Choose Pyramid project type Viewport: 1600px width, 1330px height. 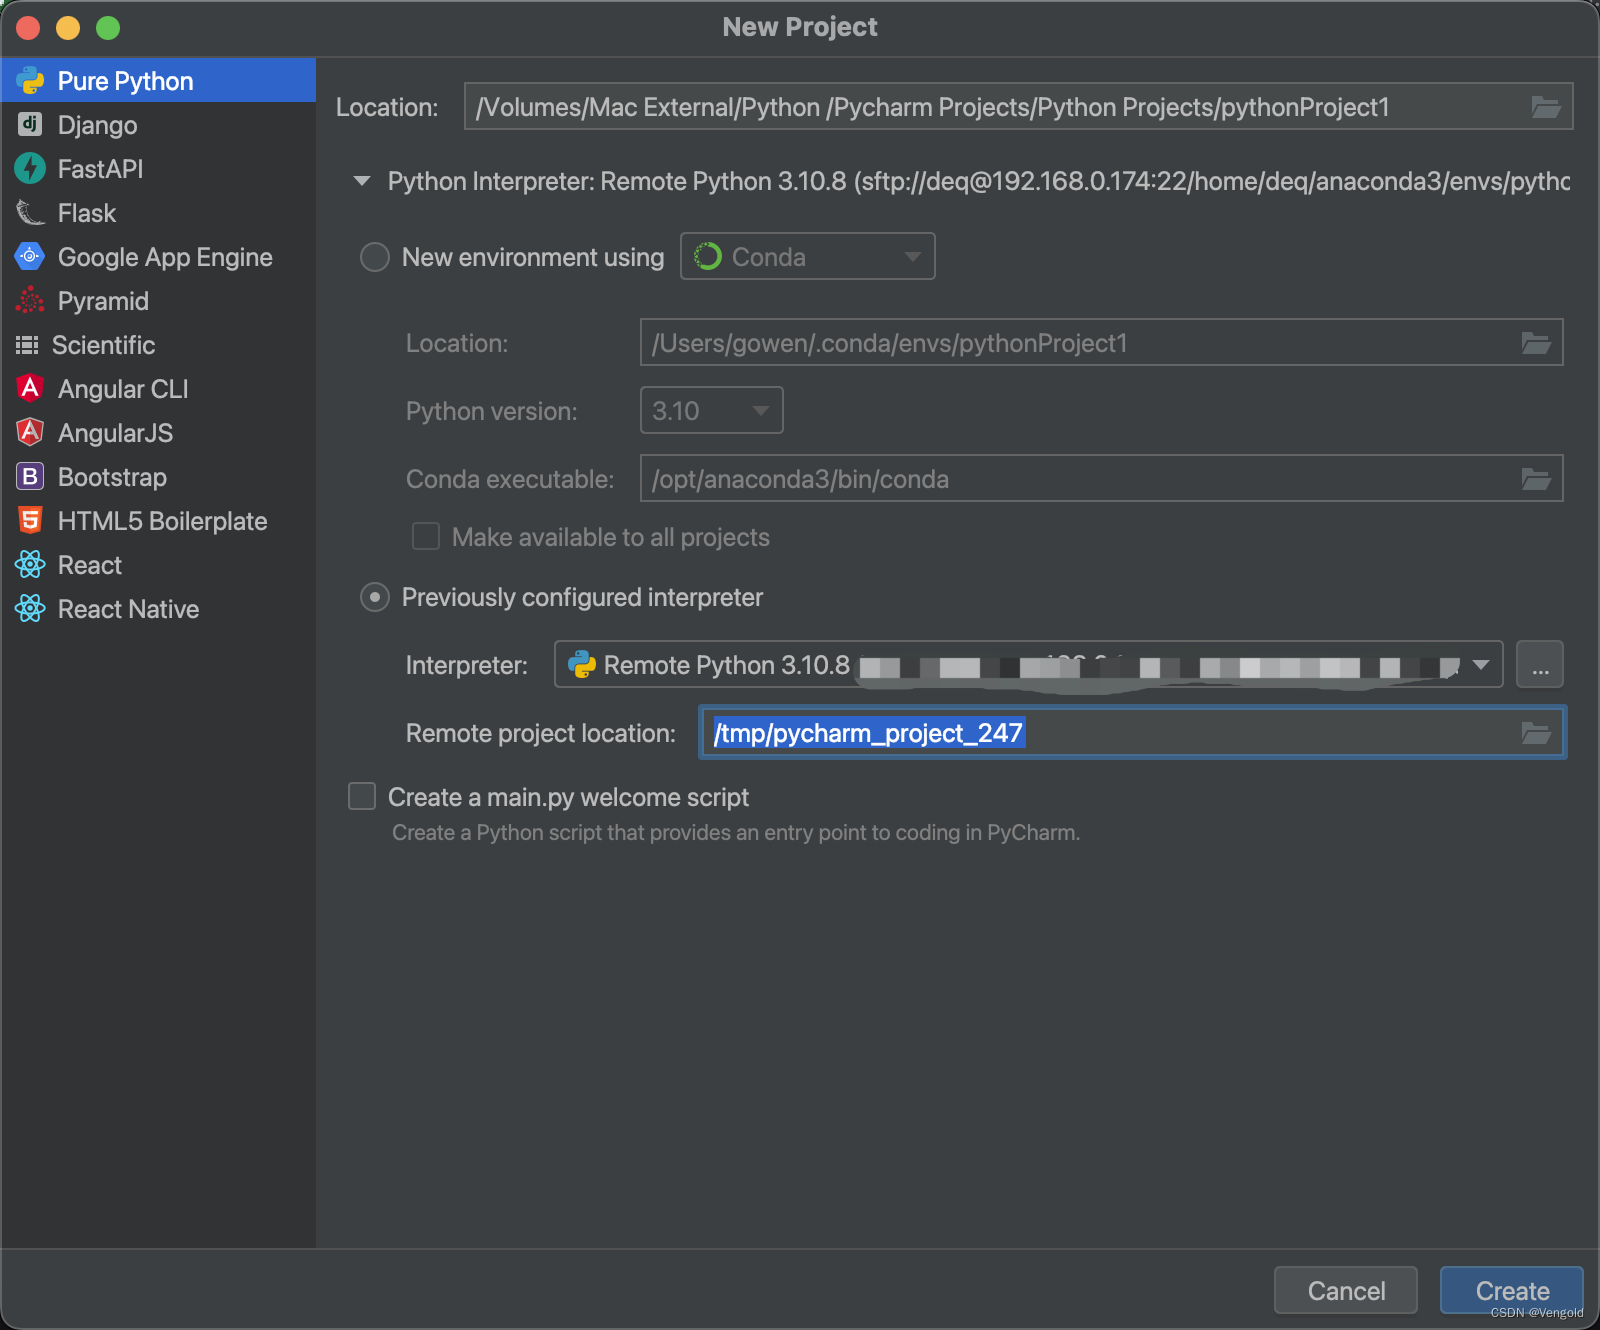tap(158, 300)
